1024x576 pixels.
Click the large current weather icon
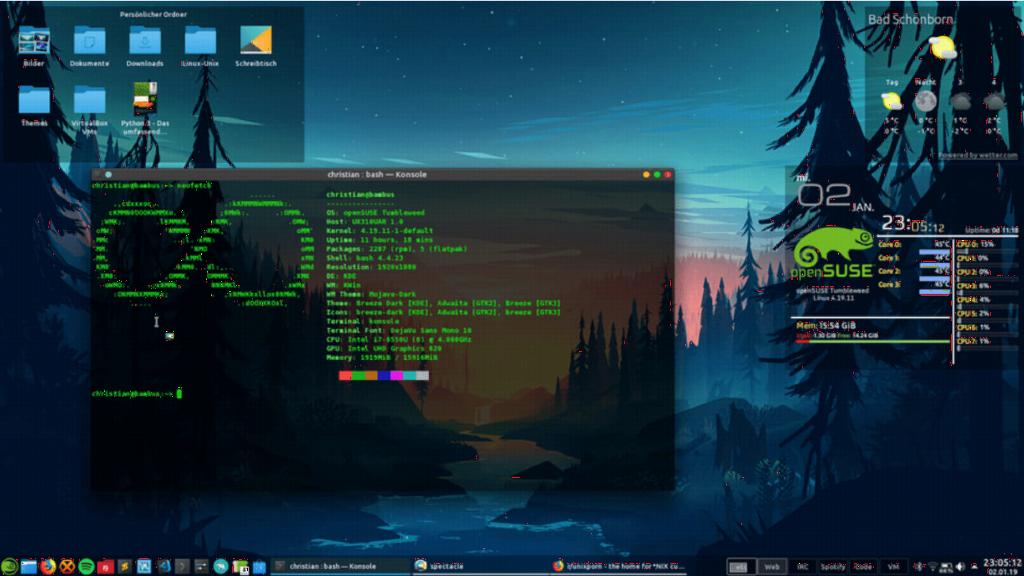click(x=943, y=48)
